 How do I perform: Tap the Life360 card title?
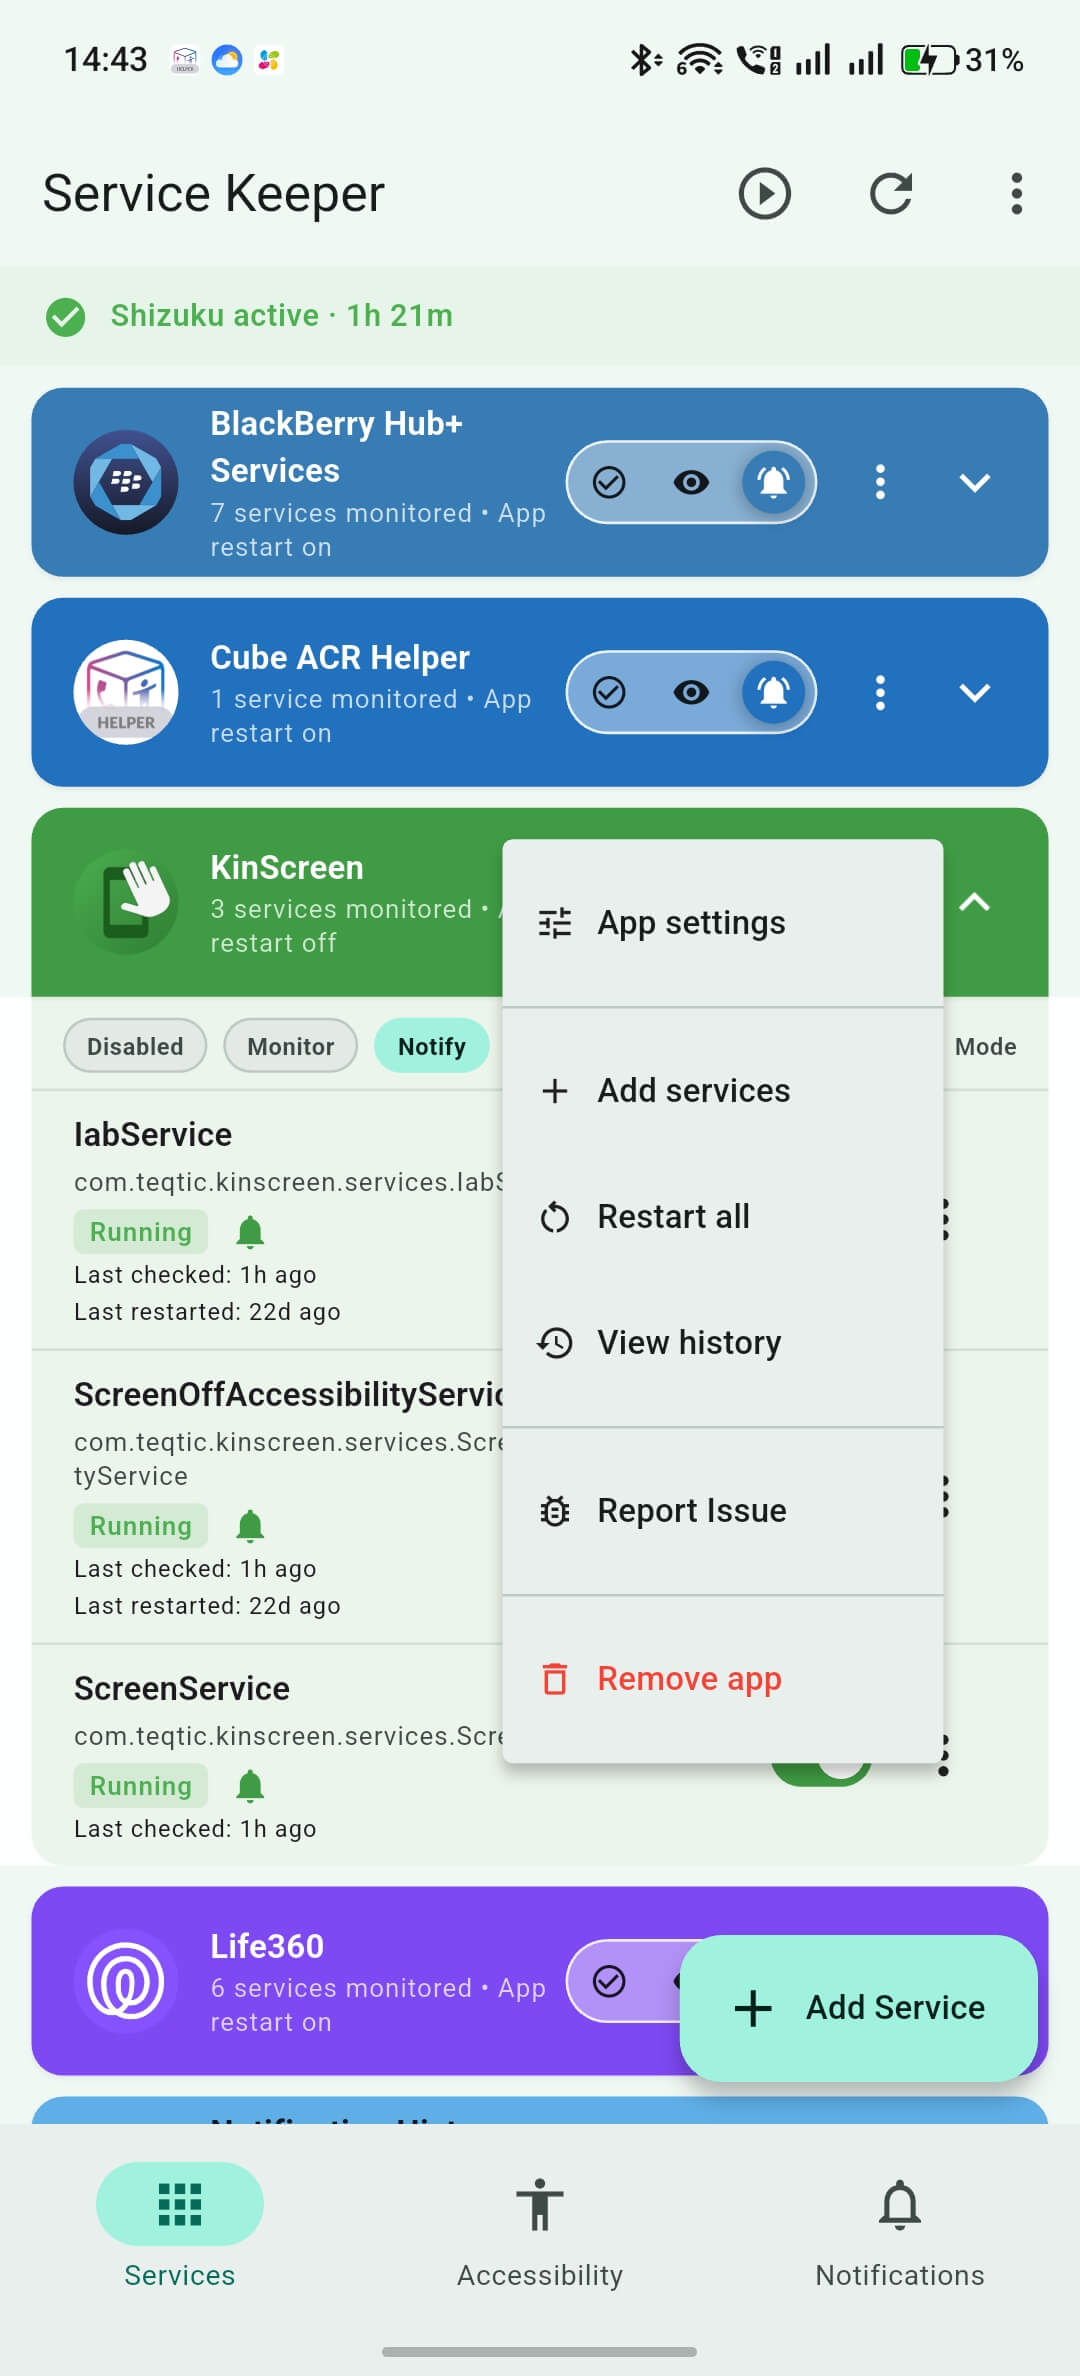[267, 1947]
